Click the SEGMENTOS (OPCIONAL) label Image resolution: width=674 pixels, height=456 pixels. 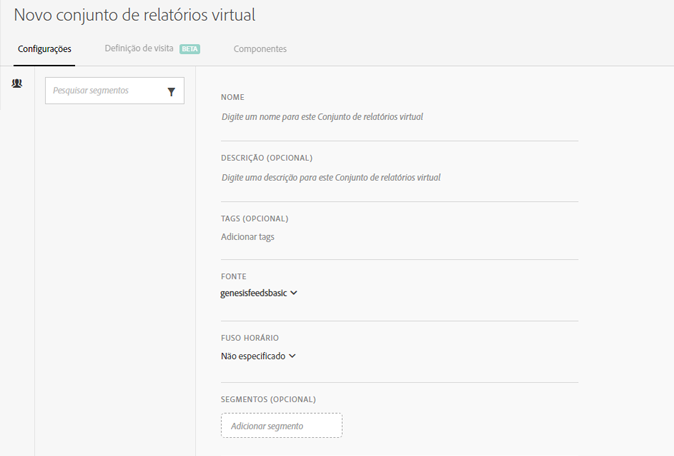(x=268, y=399)
